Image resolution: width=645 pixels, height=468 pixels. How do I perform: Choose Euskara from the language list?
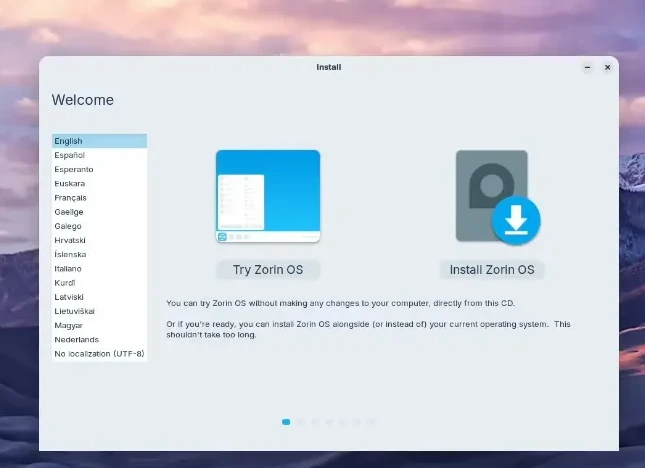100,183
